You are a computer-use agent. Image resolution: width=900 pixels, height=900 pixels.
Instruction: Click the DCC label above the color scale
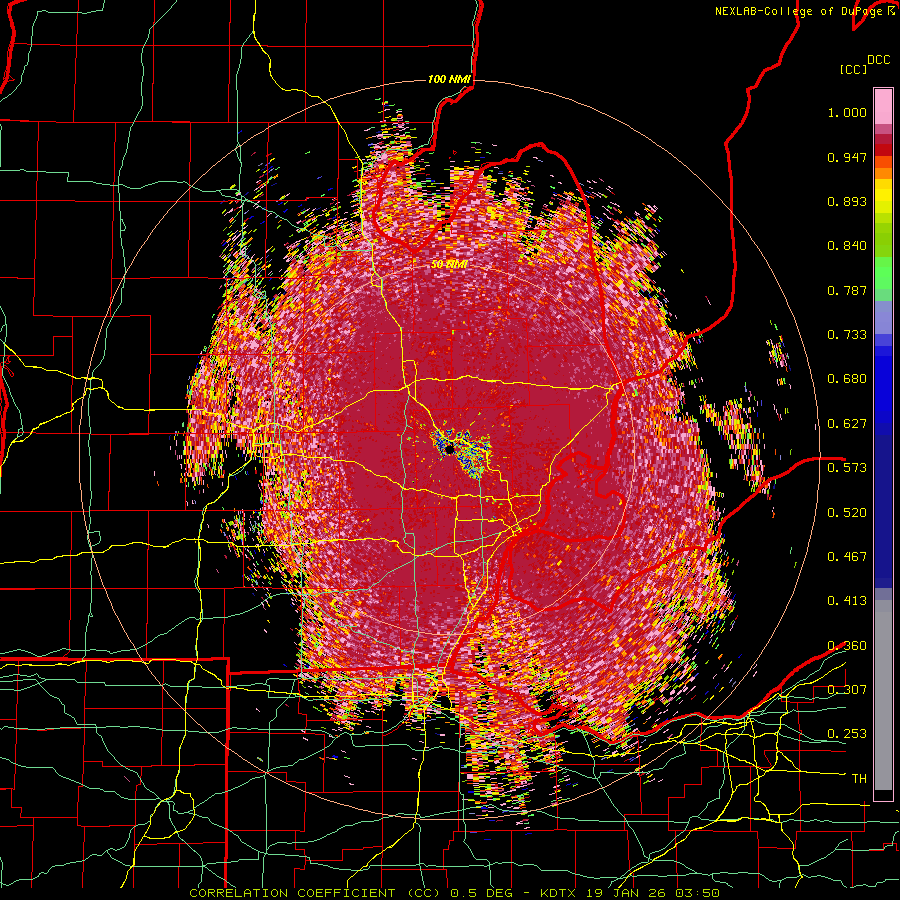(x=878, y=60)
